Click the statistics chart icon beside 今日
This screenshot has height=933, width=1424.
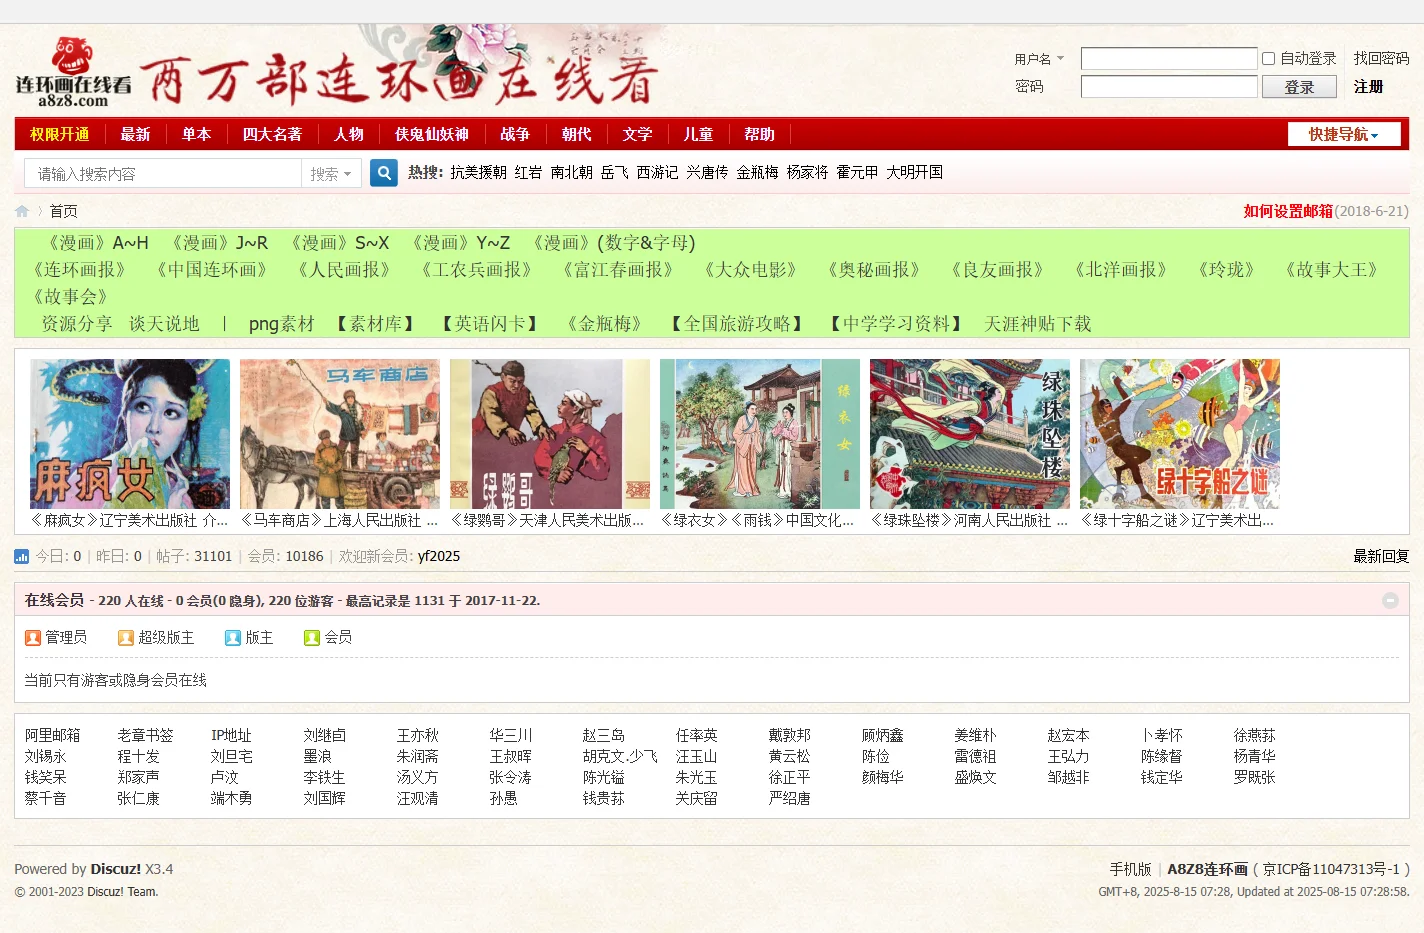tap(22, 556)
